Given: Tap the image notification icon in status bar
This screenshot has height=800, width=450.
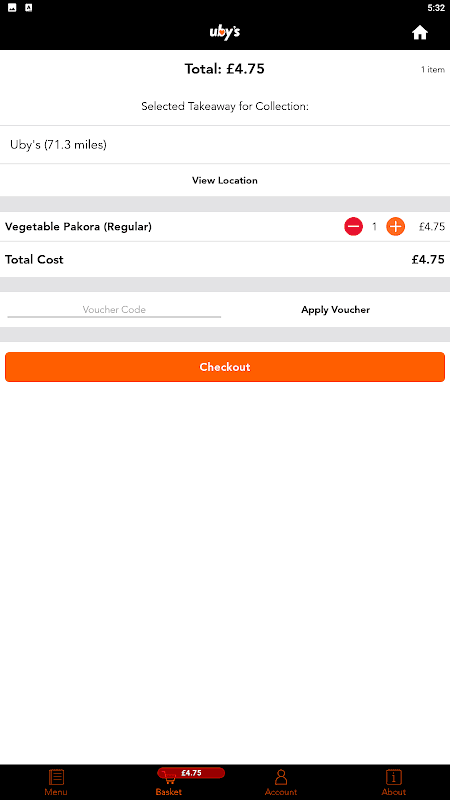Looking at the screenshot, I should pyautogui.click(x=12, y=8).
